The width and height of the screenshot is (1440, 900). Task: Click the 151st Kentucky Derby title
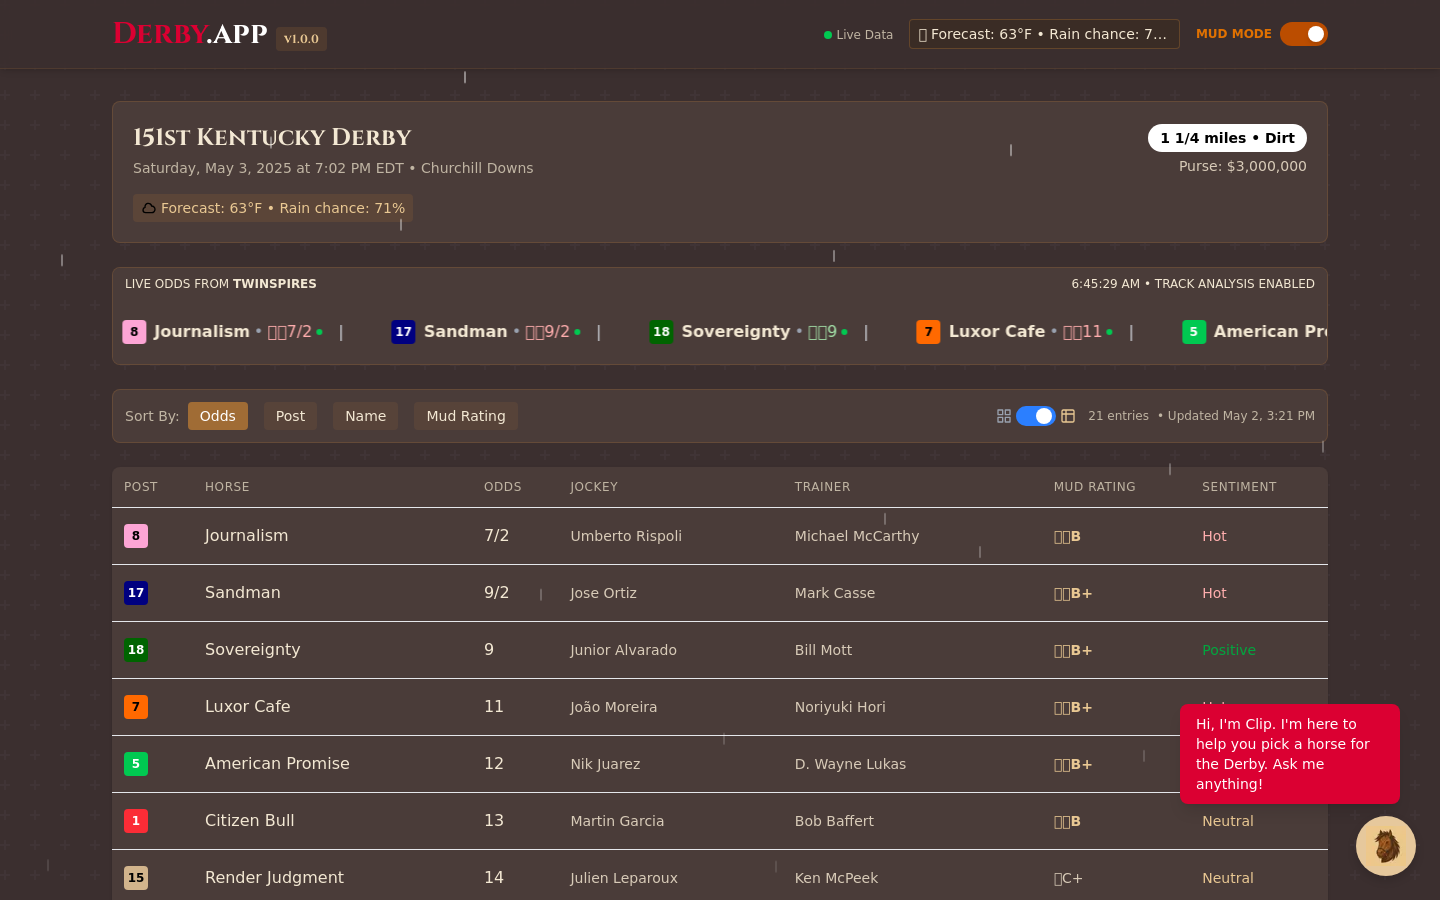272,137
